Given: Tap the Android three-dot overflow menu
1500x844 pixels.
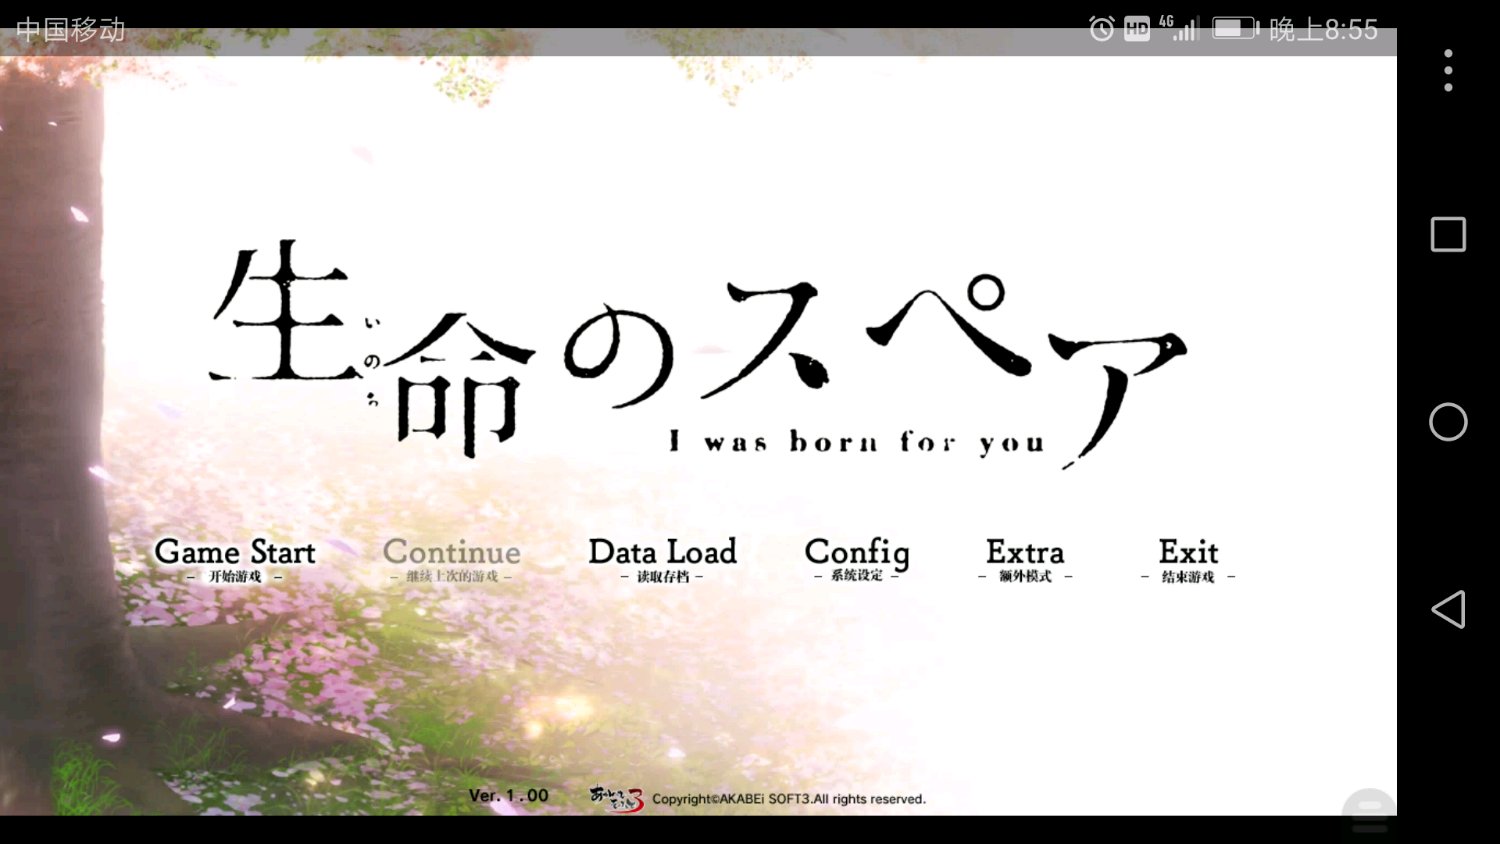Looking at the screenshot, I should (x=1448, y=70).
